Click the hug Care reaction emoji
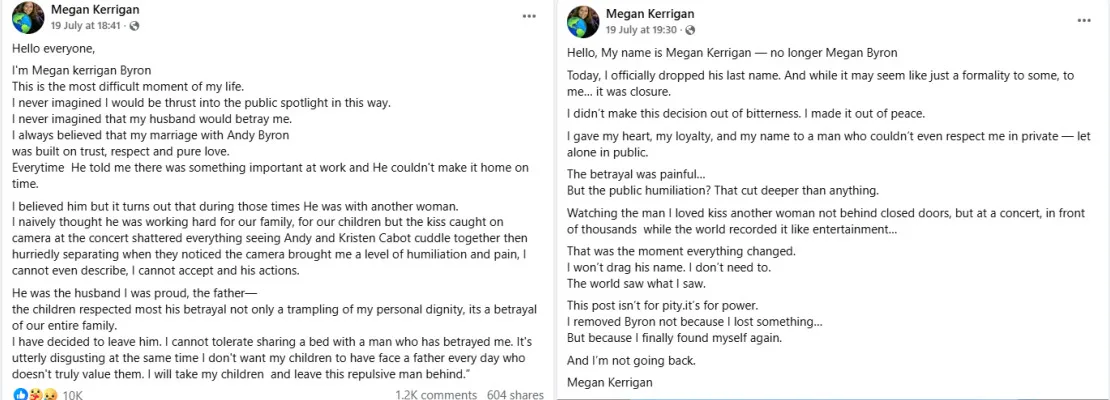 pyautogui.click(x=34, y=394)
